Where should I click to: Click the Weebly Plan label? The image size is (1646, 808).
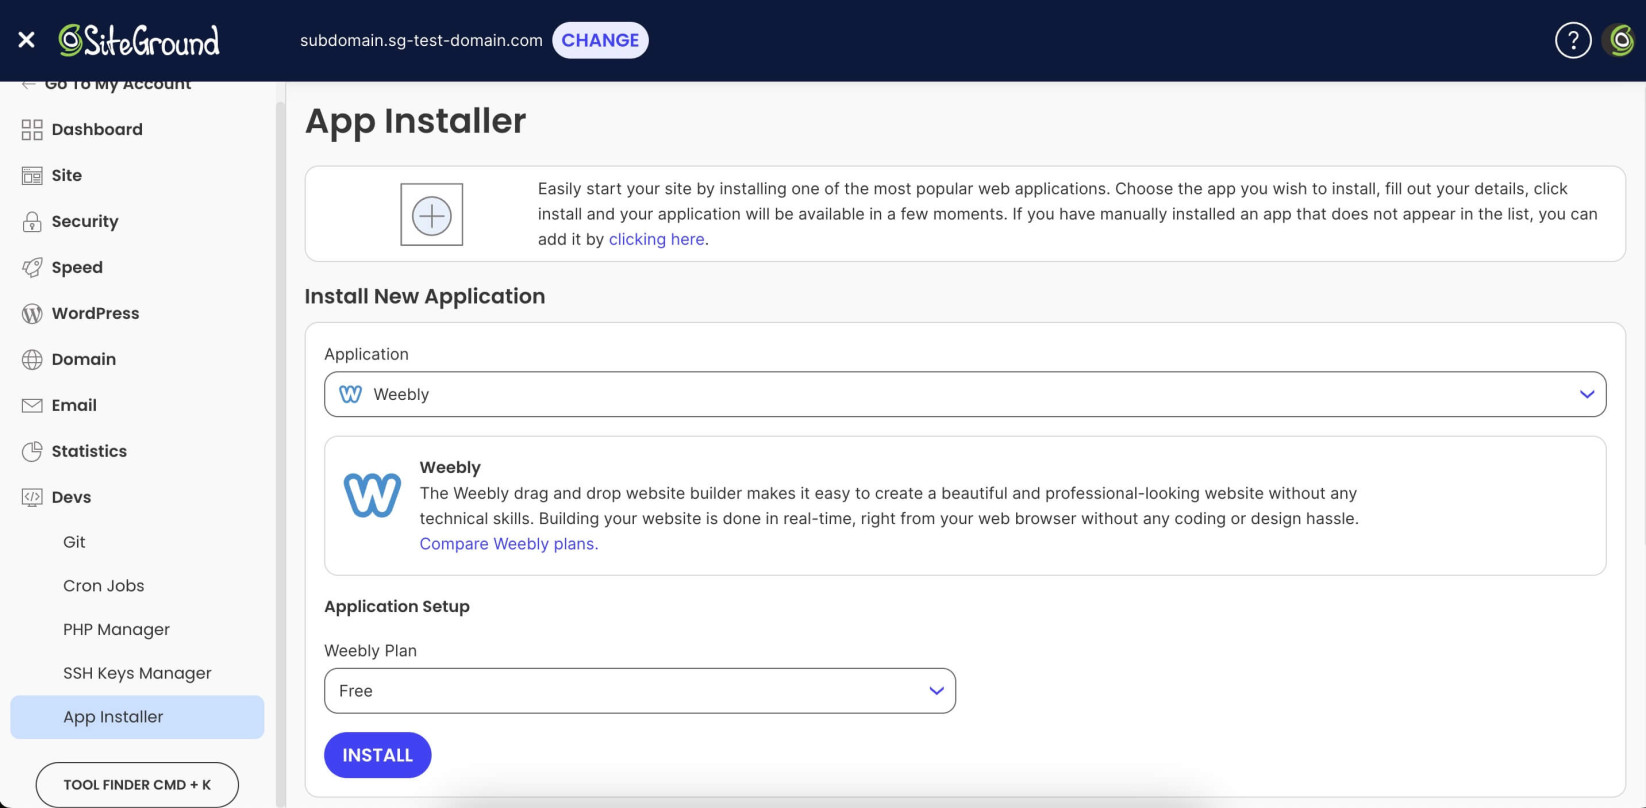pos(370,650)
